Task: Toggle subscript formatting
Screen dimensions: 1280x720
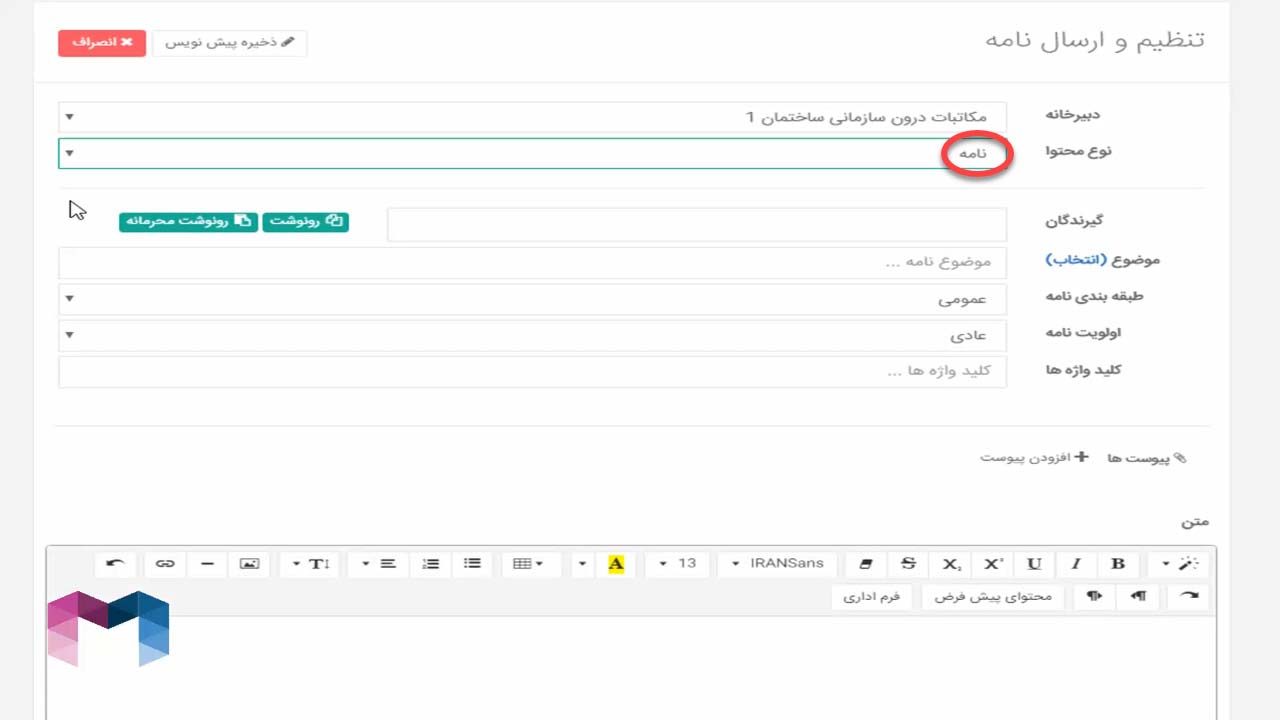Action: pos(950,564)
